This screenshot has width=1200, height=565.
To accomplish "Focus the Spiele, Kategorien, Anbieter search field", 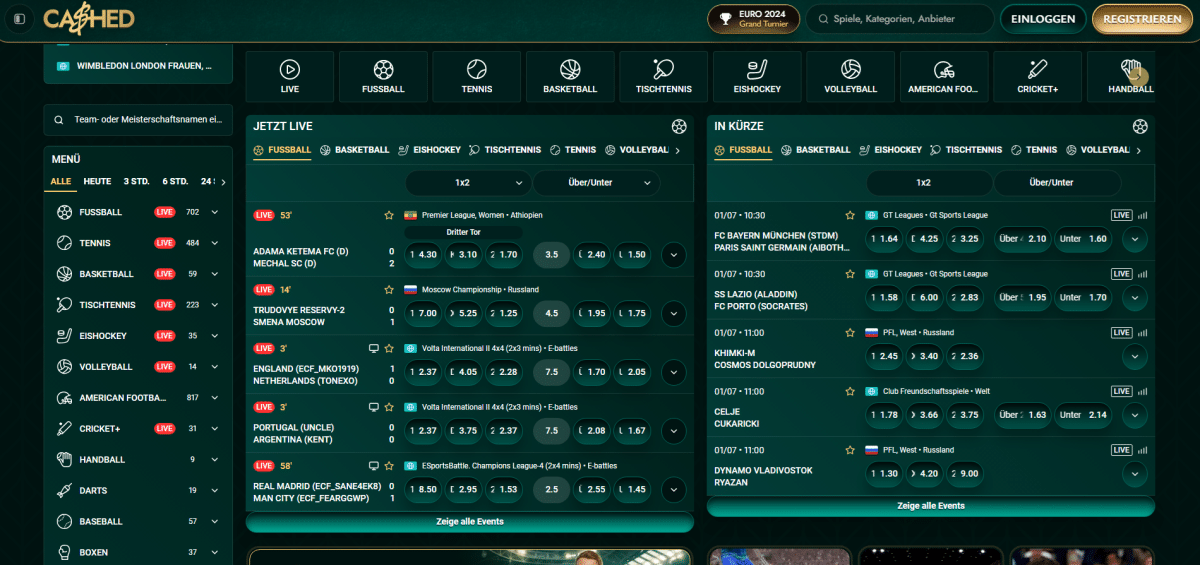I will pos(900,19).
